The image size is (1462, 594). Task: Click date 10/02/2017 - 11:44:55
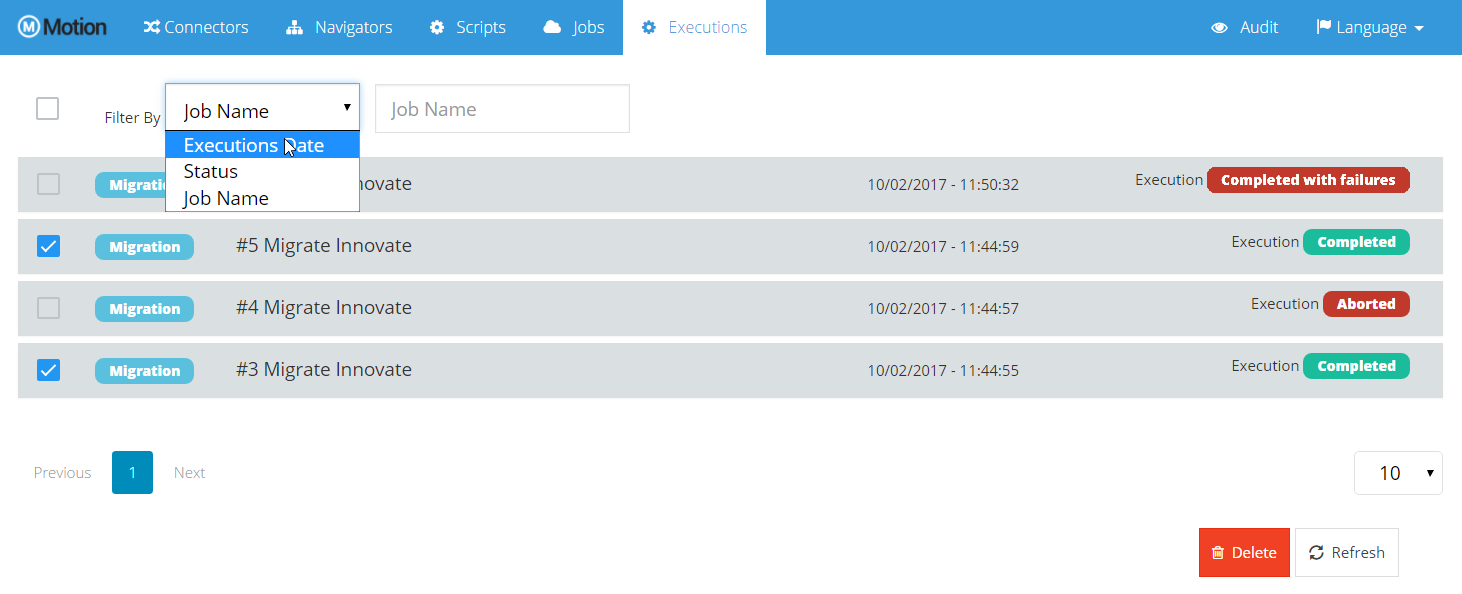coord(943,371)
